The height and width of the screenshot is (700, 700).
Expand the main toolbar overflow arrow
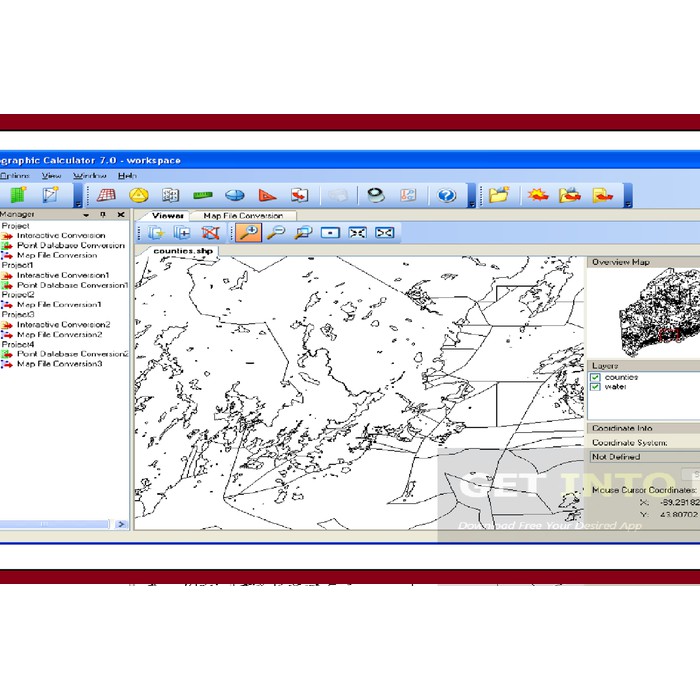click(x=471, y=204)
